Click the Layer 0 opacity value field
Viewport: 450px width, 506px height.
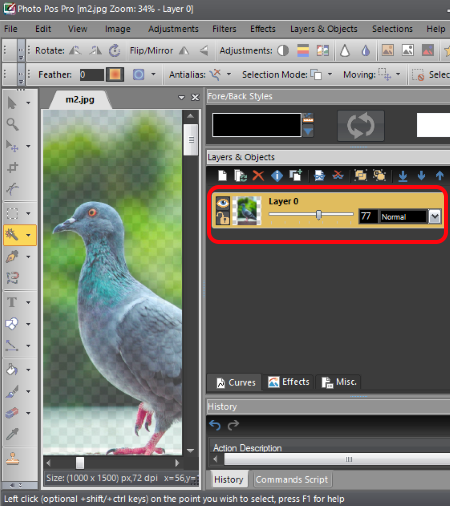(x=368, y=217)
